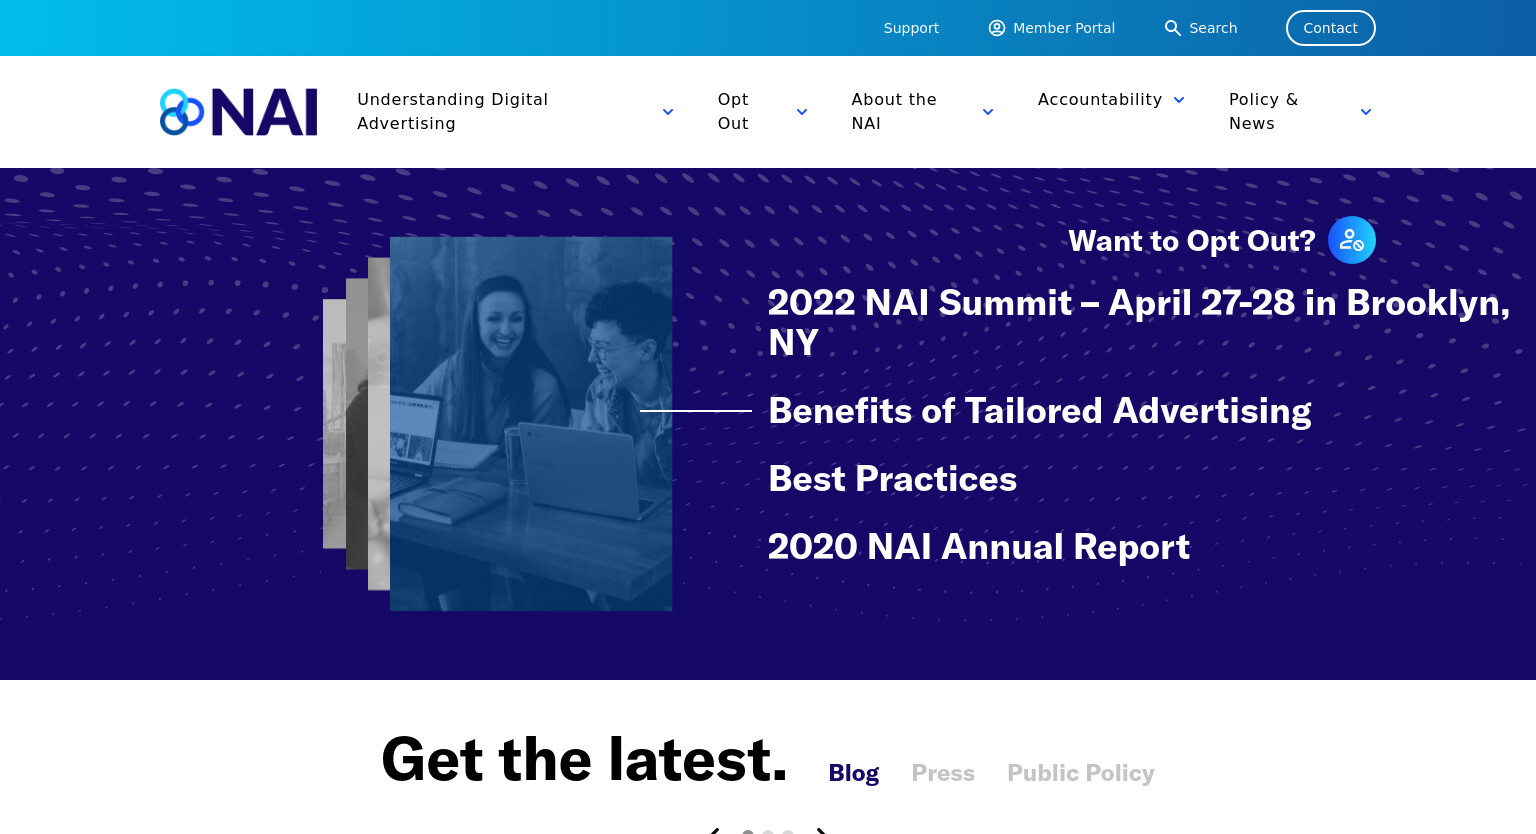Click the NAI logo
The width and height of the screenshot is (1536, 834).
[x=239, y=112]
